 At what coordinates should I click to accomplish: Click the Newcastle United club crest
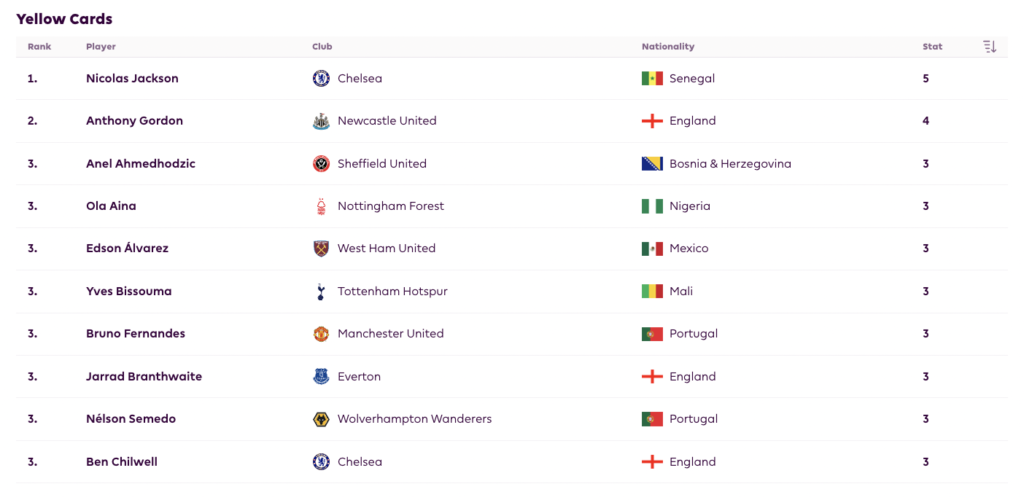[321, 121]
